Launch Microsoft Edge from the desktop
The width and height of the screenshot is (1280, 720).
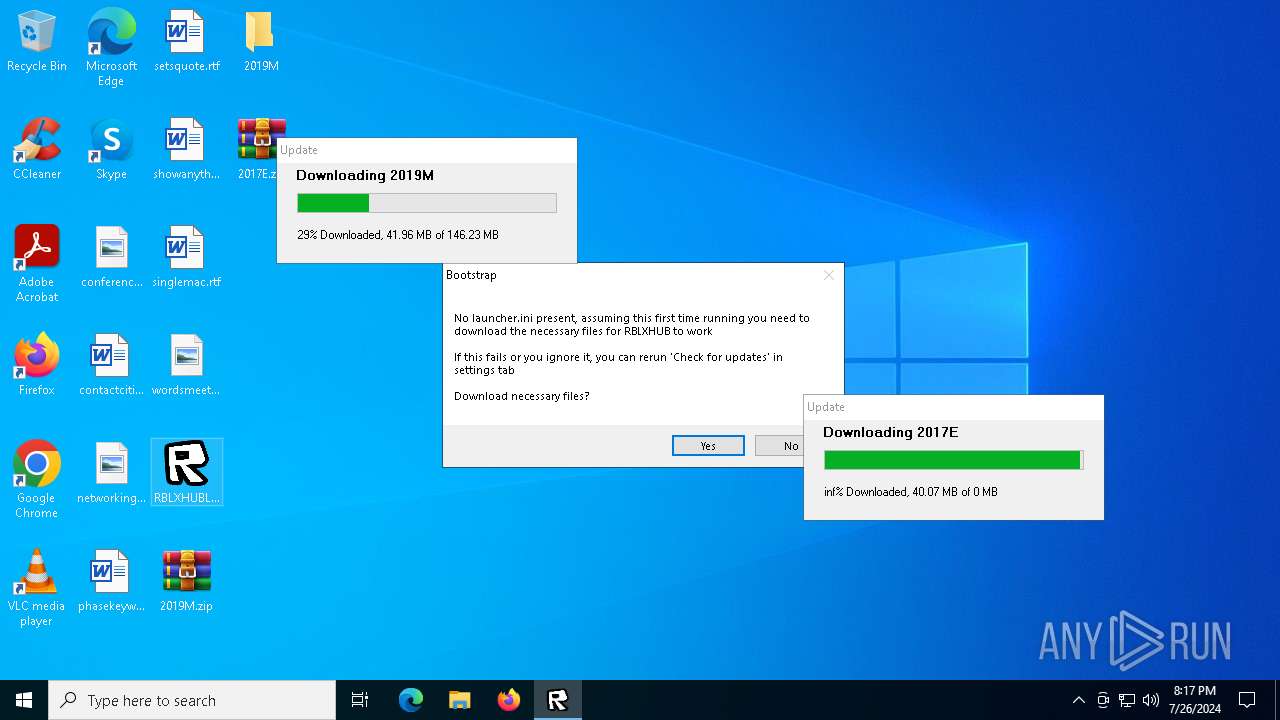tap(111, 47)
